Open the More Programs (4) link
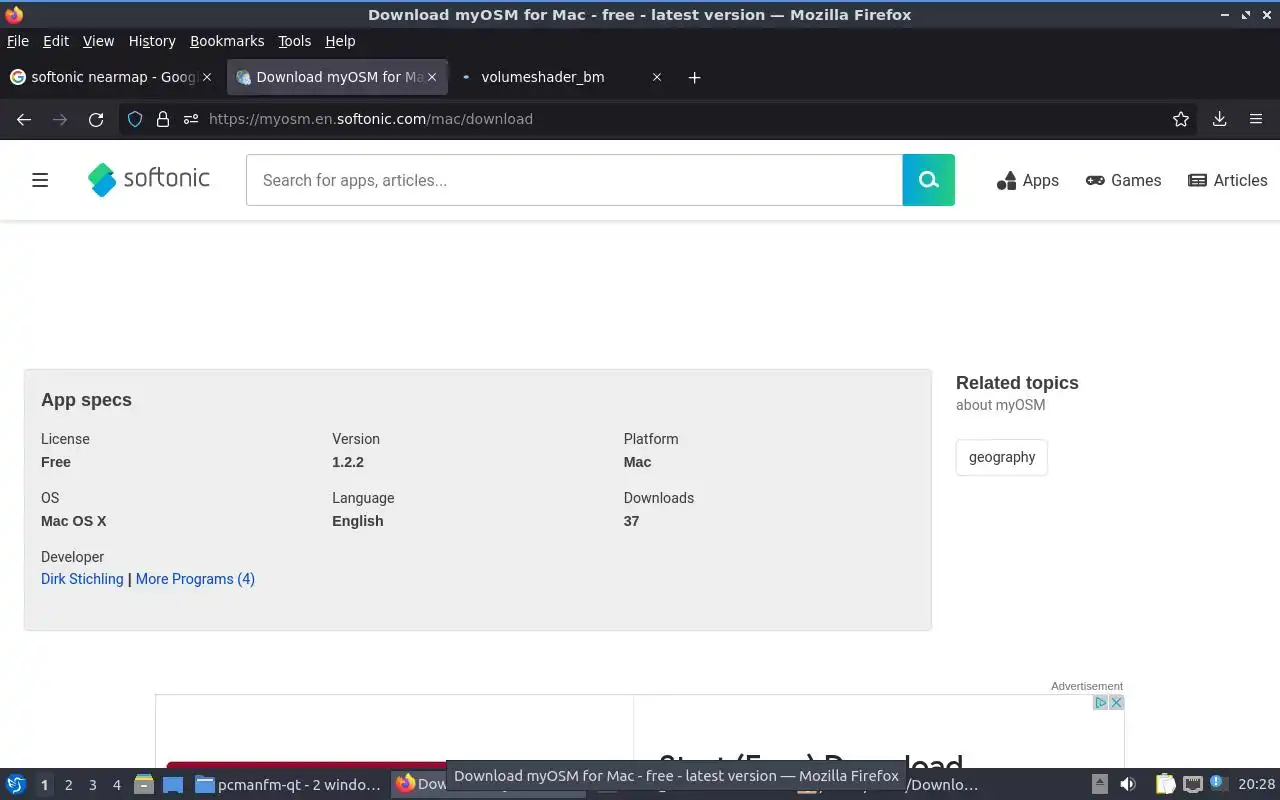Screen dimensions: 1280x800 coord(195,579)
